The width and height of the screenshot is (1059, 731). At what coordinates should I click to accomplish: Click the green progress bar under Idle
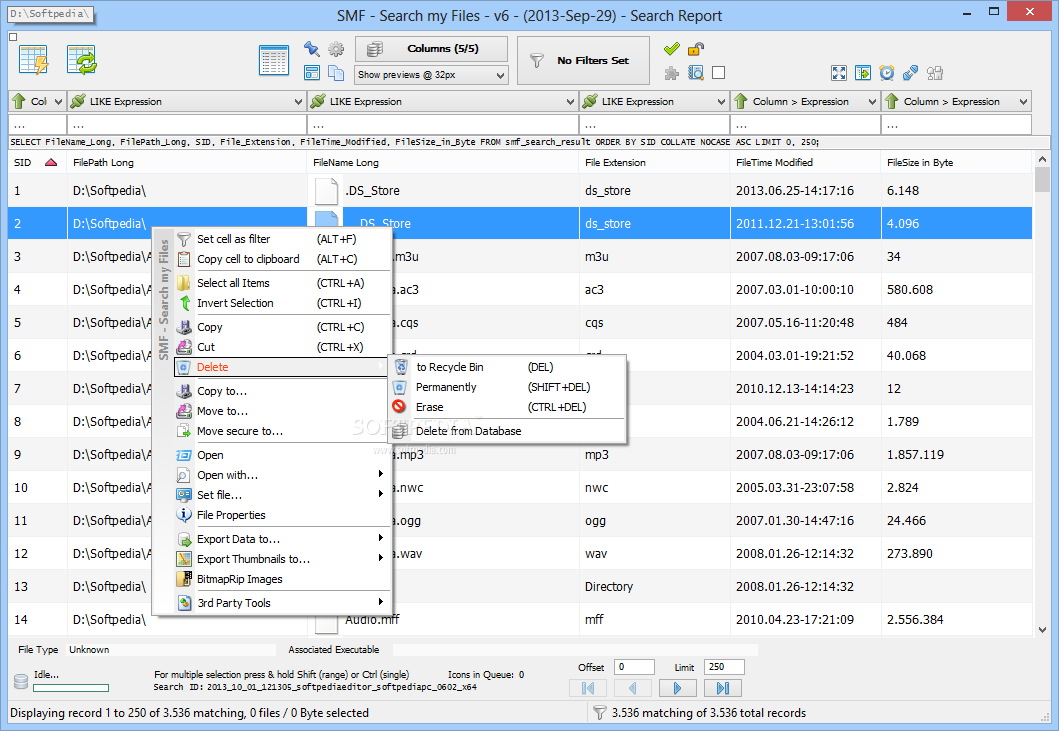click(71, 688)
